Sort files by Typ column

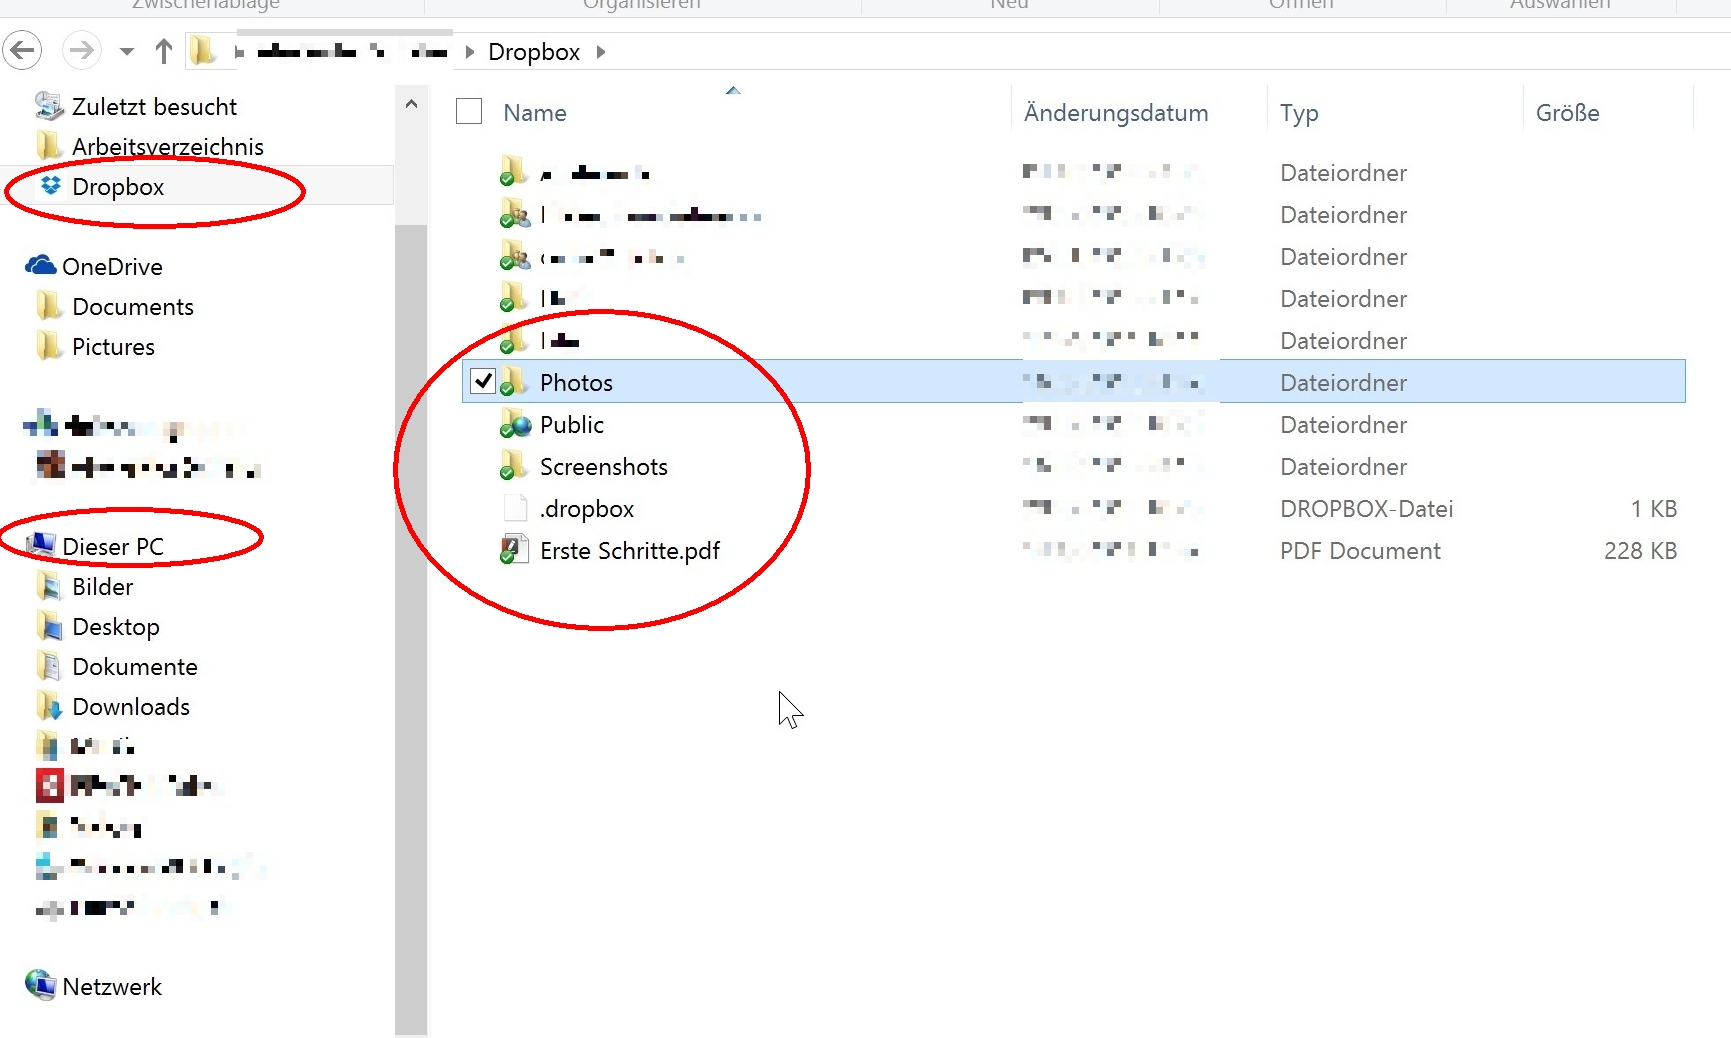[x=1298, y=113]
